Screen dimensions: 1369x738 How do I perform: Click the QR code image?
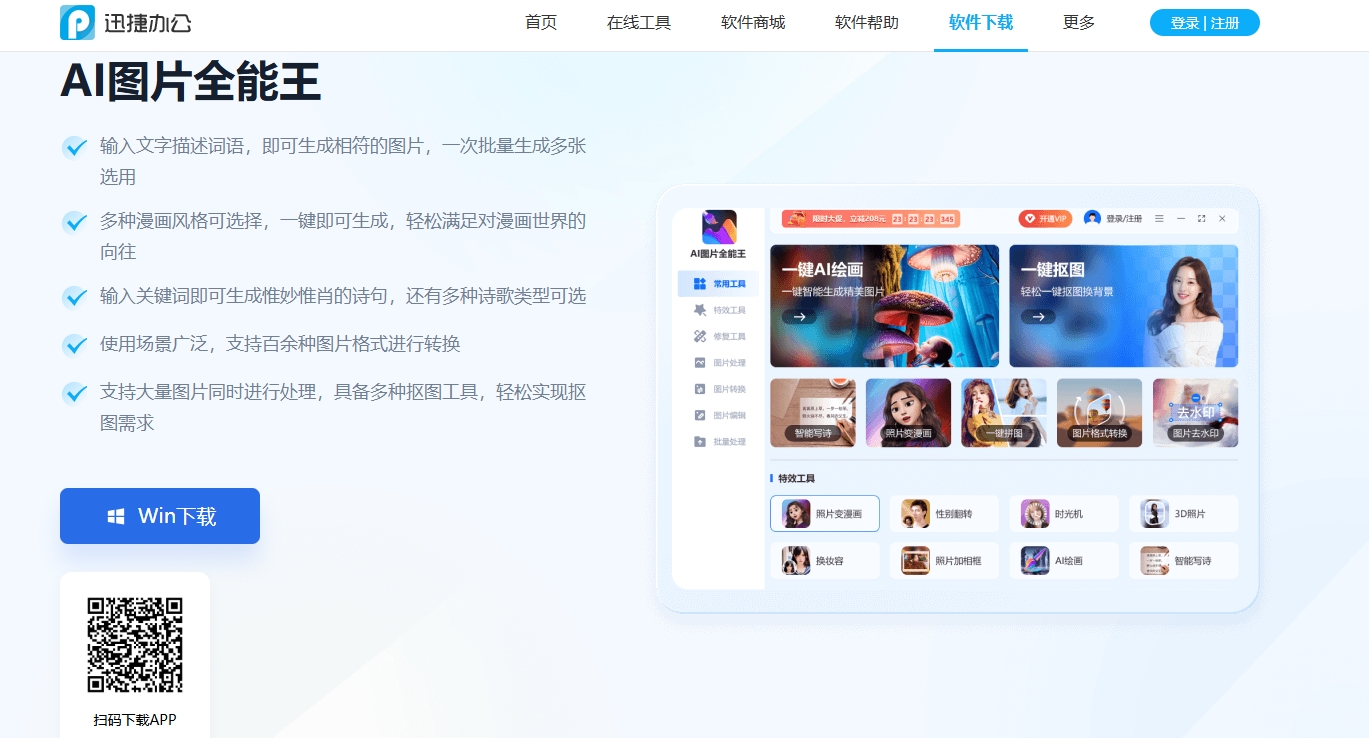point(135,645)
